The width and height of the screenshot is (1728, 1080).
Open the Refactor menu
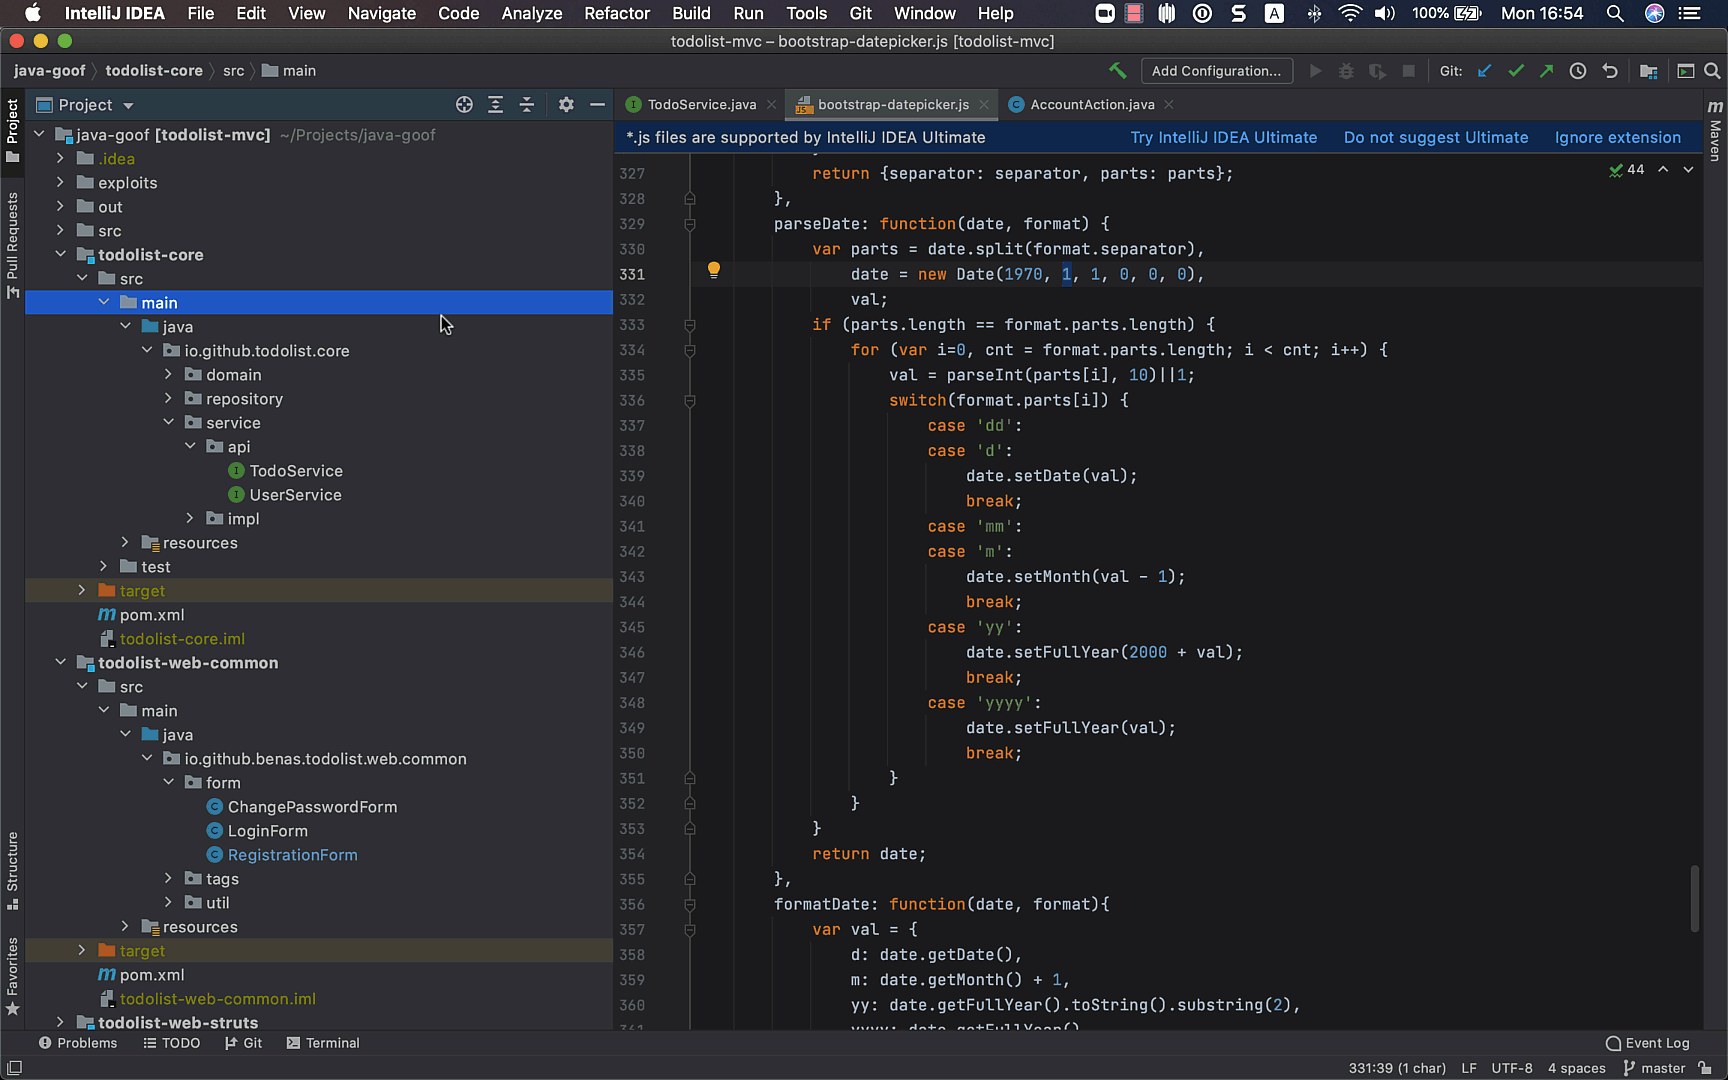pos(617,13)
